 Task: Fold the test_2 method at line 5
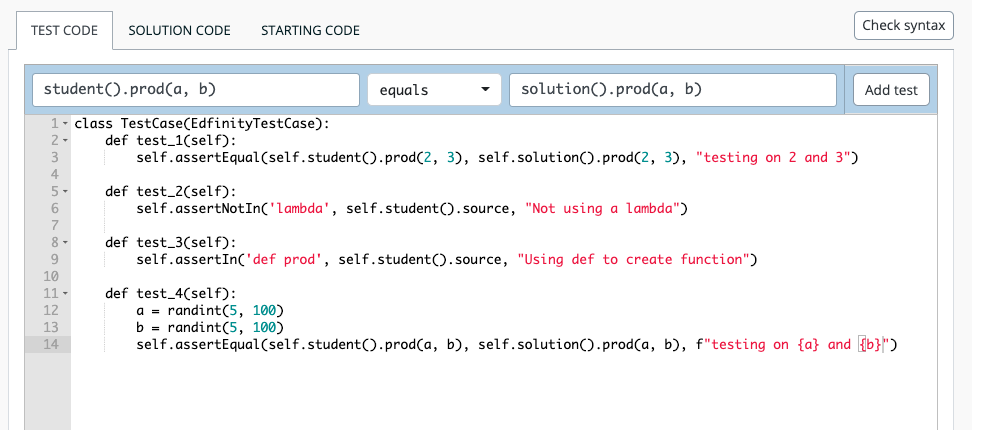tap(64, 191)
